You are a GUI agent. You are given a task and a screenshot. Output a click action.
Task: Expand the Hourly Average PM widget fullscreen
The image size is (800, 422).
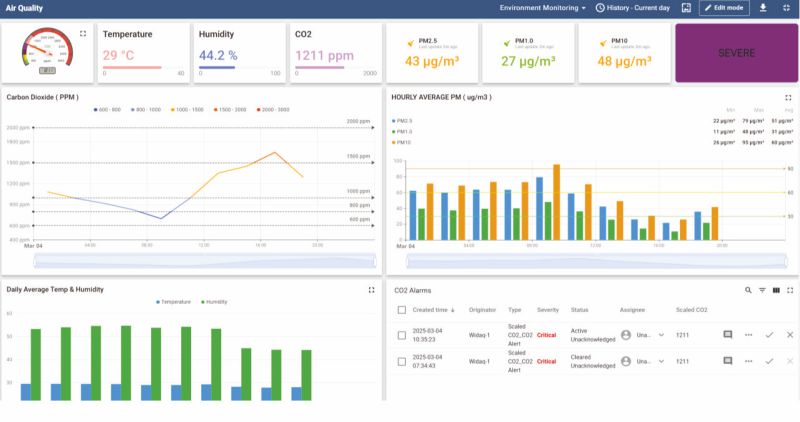click(788, 98)
